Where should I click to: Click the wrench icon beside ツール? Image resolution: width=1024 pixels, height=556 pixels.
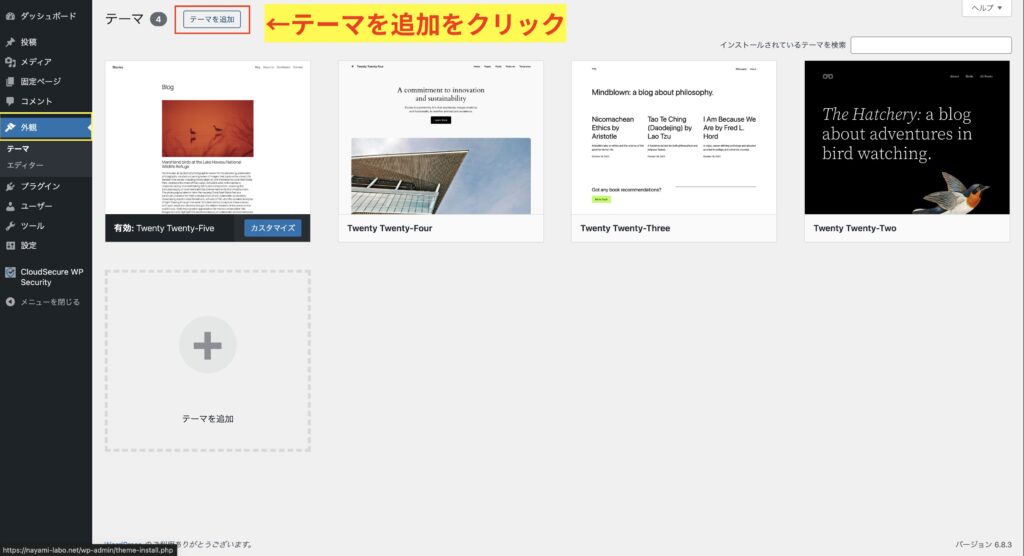click(x=10, y=226)
